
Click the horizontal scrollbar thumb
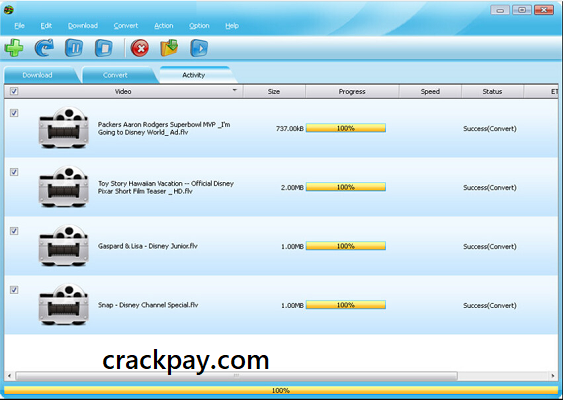pos(237,376)
